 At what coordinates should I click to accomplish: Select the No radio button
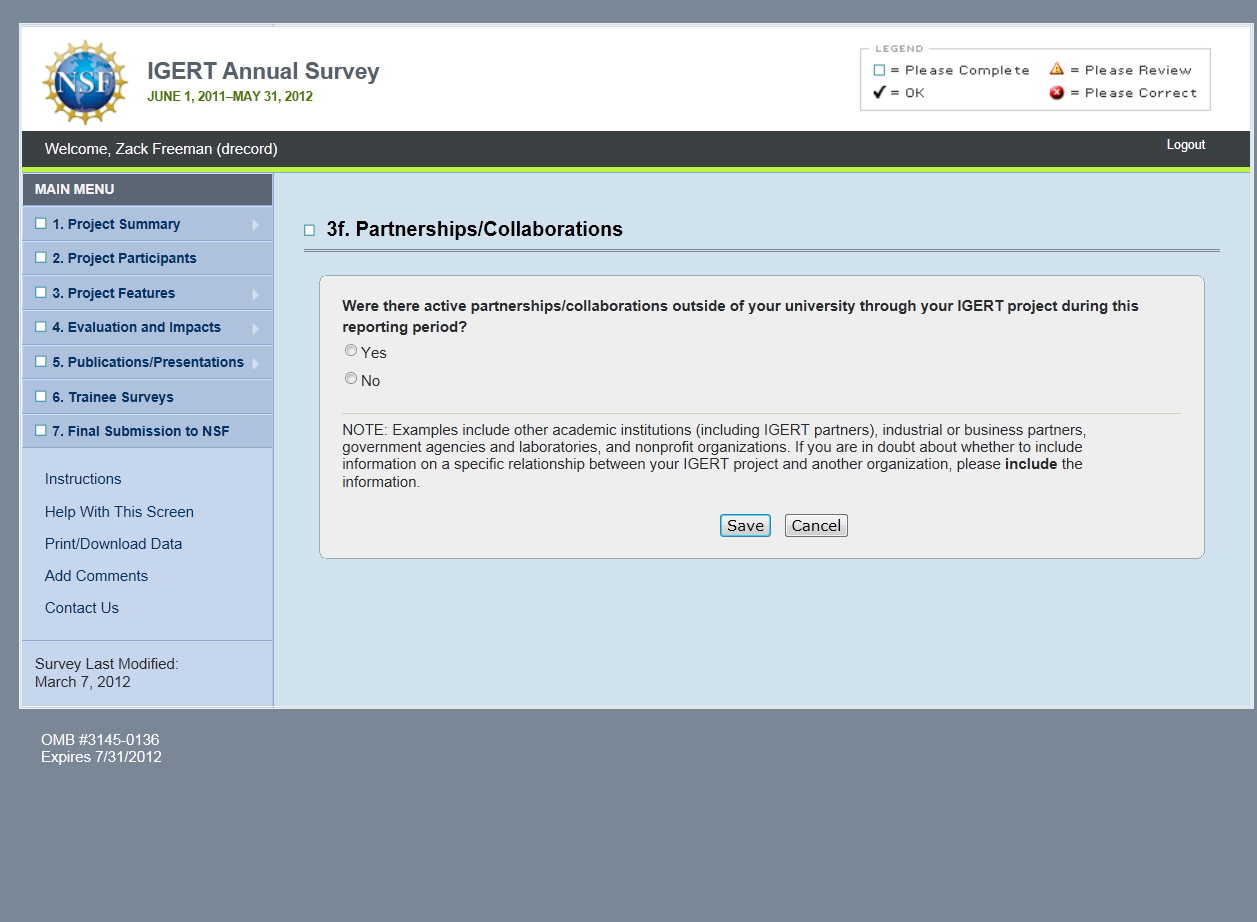point(351,379)
